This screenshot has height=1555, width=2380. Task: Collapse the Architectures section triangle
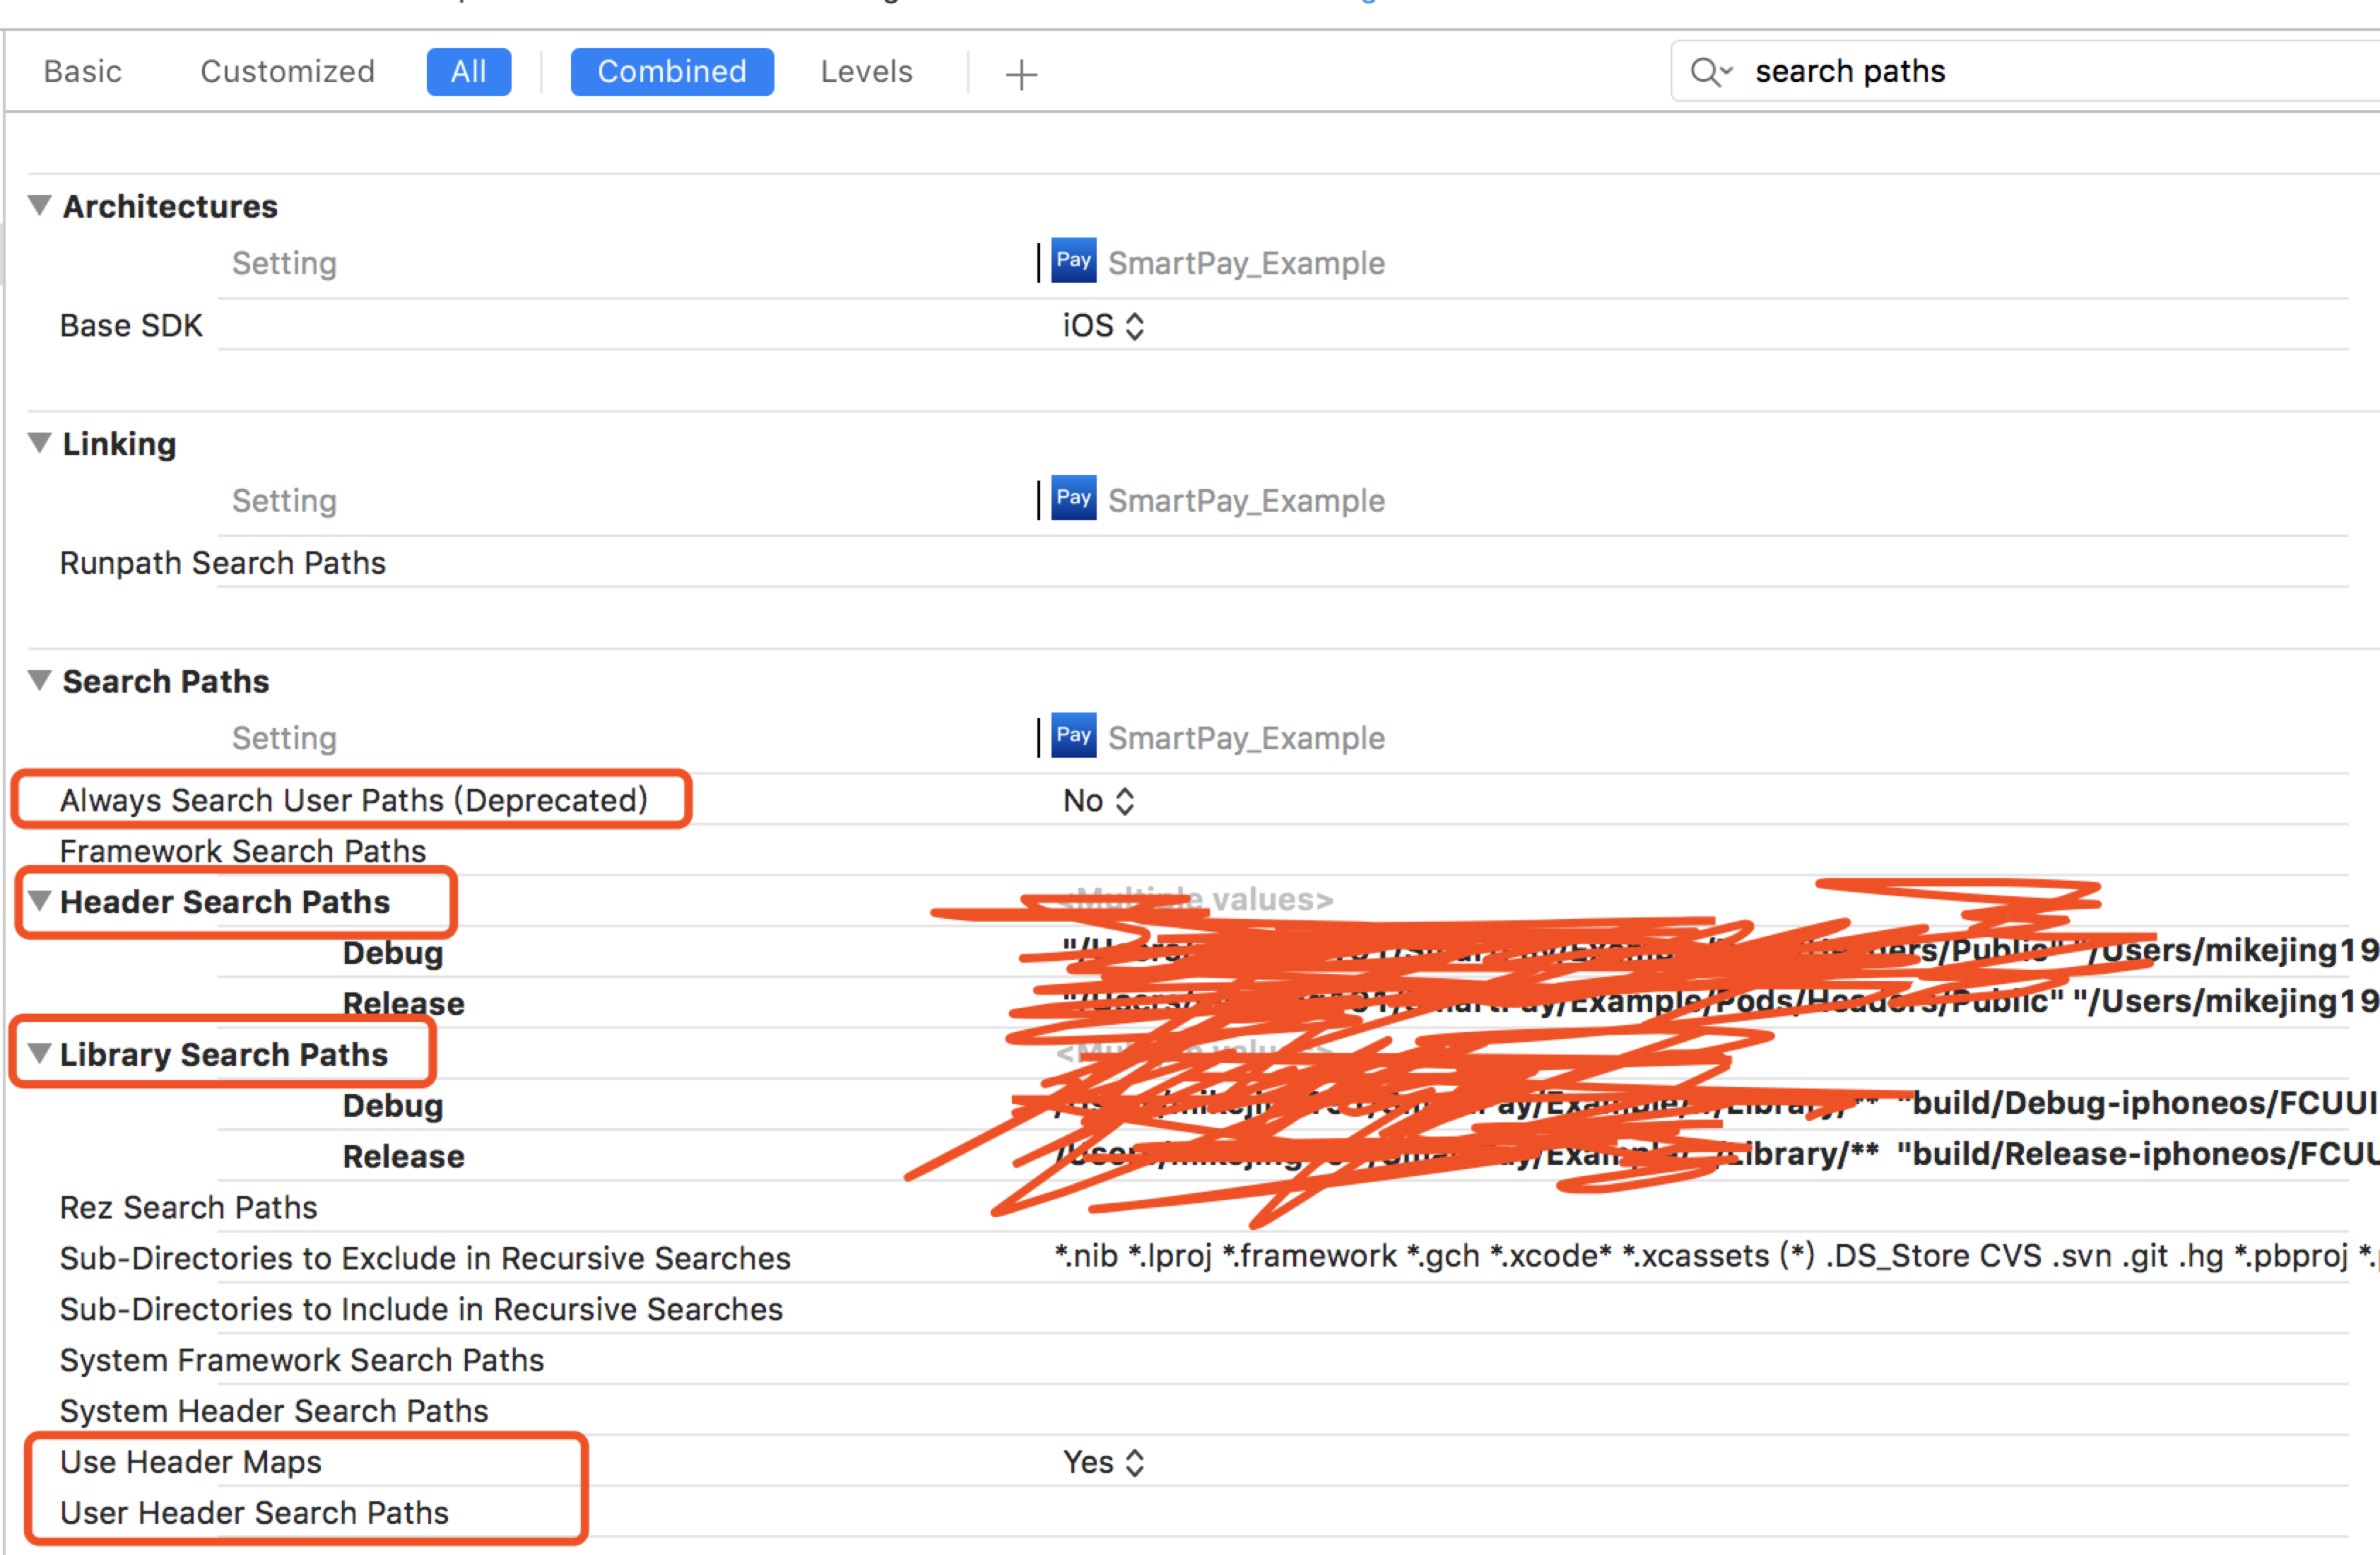coord(40,205)
